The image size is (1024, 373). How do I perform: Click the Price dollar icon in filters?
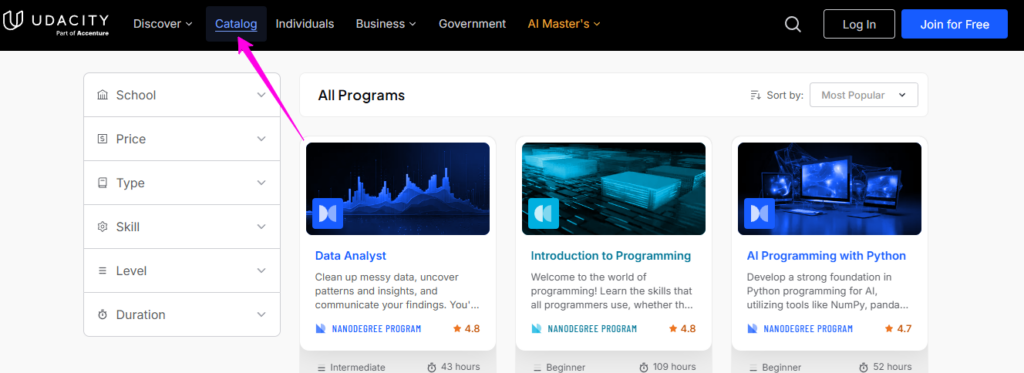pos(103,139)
